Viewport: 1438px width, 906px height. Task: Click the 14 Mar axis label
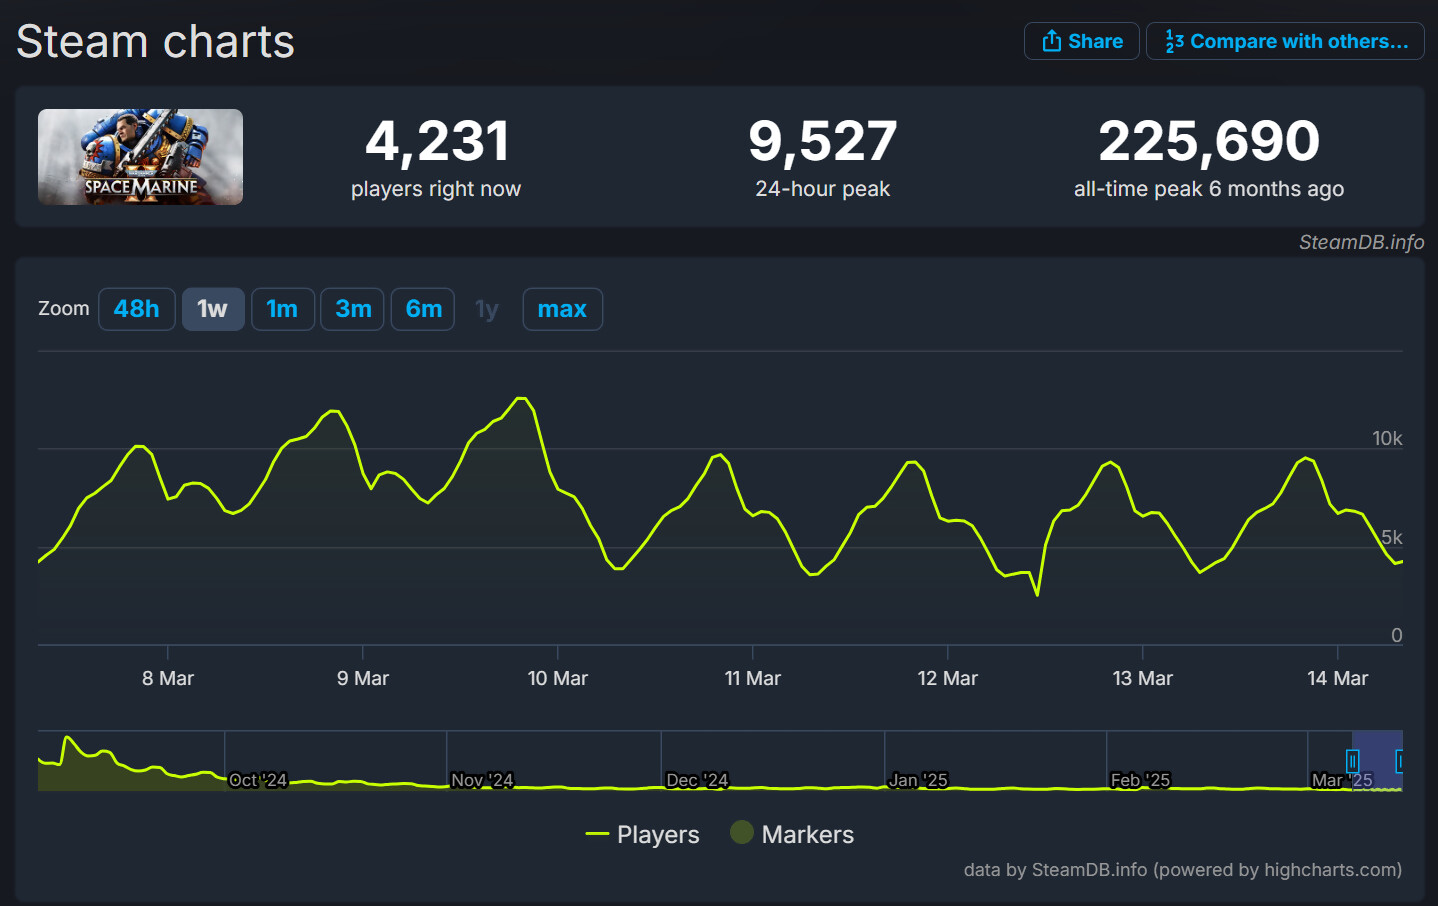pyautogui.click(x=1338, y=678)
